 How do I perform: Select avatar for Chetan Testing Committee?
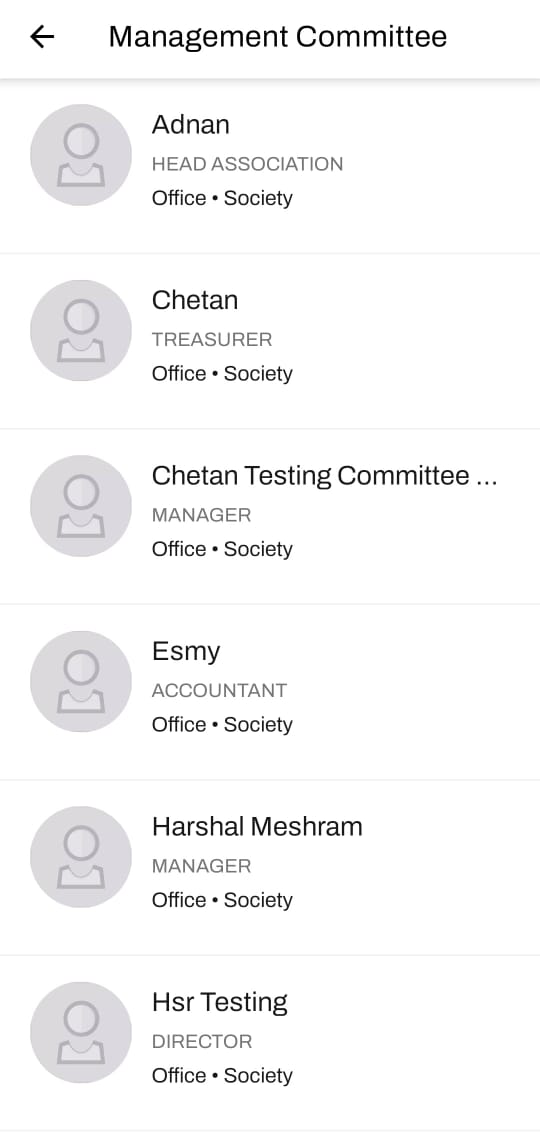tap(81, 506)
